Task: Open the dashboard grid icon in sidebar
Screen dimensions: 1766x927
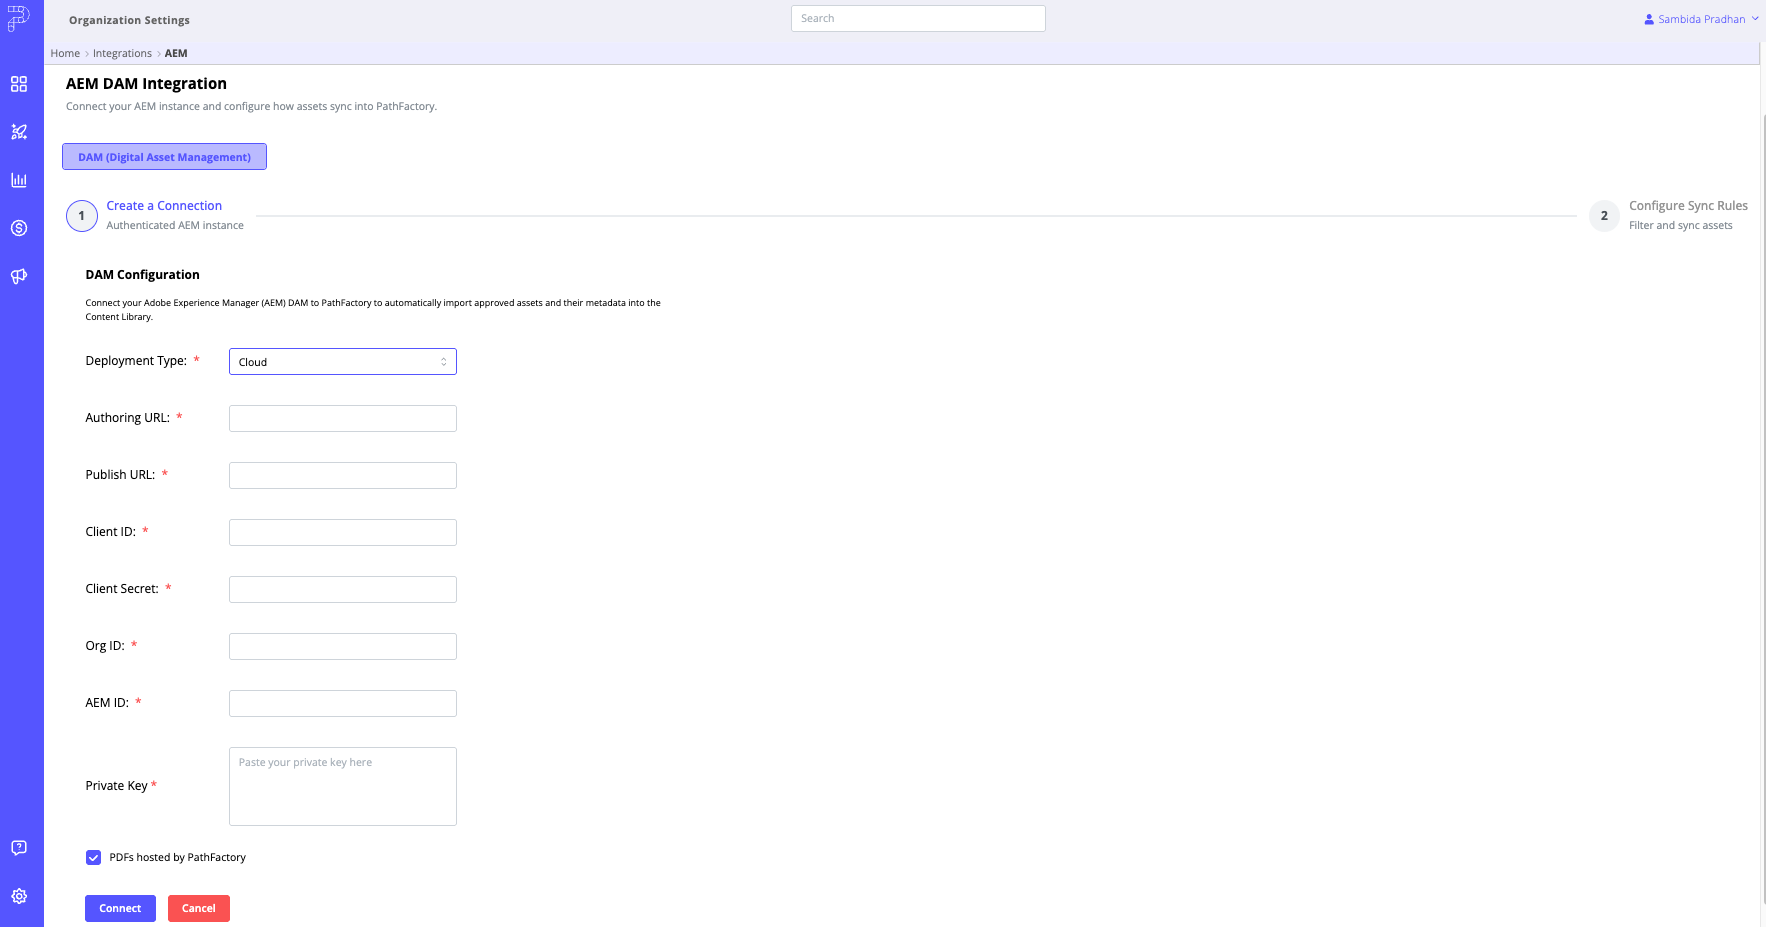Action: click(19, 84)
